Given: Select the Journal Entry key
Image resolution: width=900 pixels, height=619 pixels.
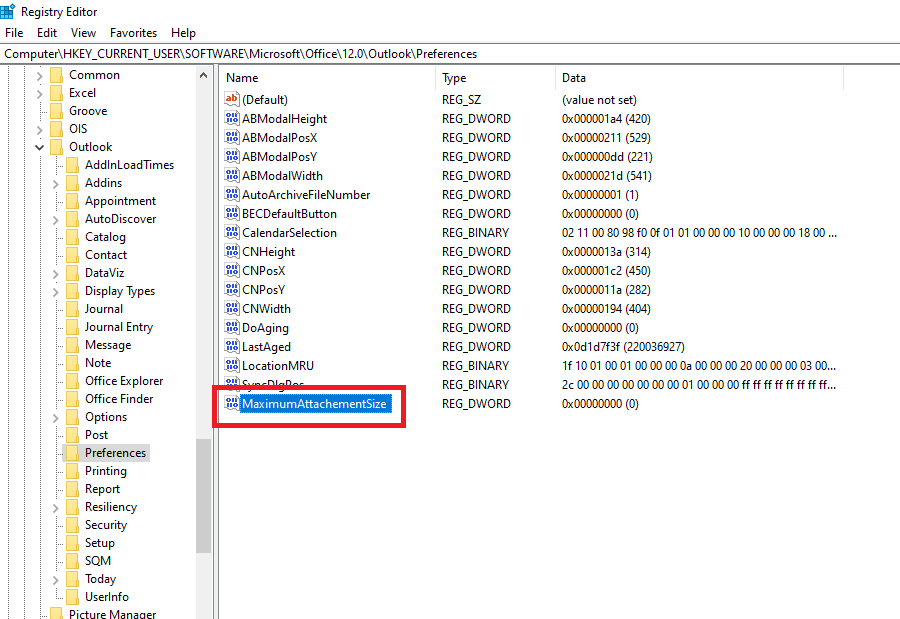Looking at the screenshot, I should (x=118, y=327).
